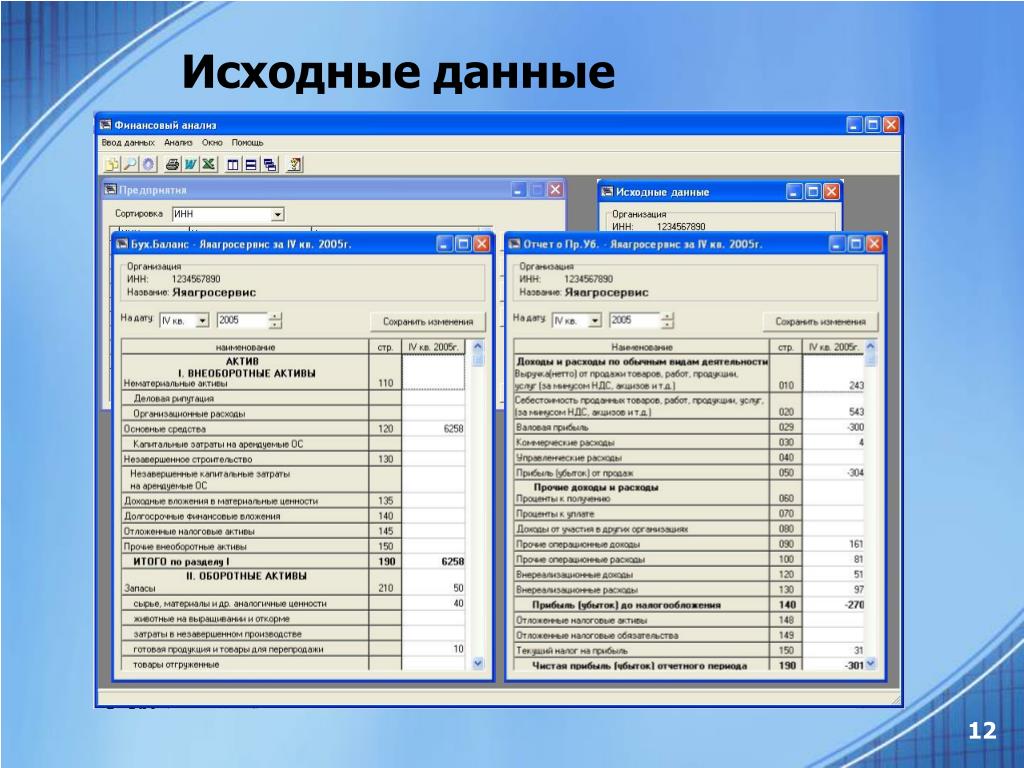Click the enterprises documents toolbar icon
The height and width of the screenshot is (768, 1024).
click(x=112, y=165)
